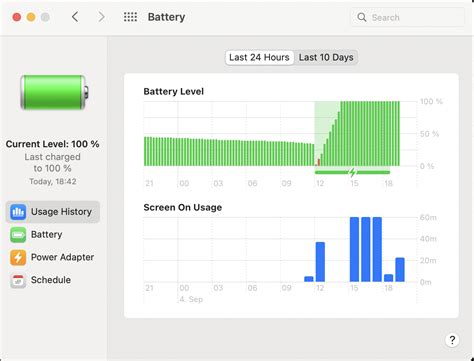
Task: Click the red low battery bar
Action: tap(318, 162)
